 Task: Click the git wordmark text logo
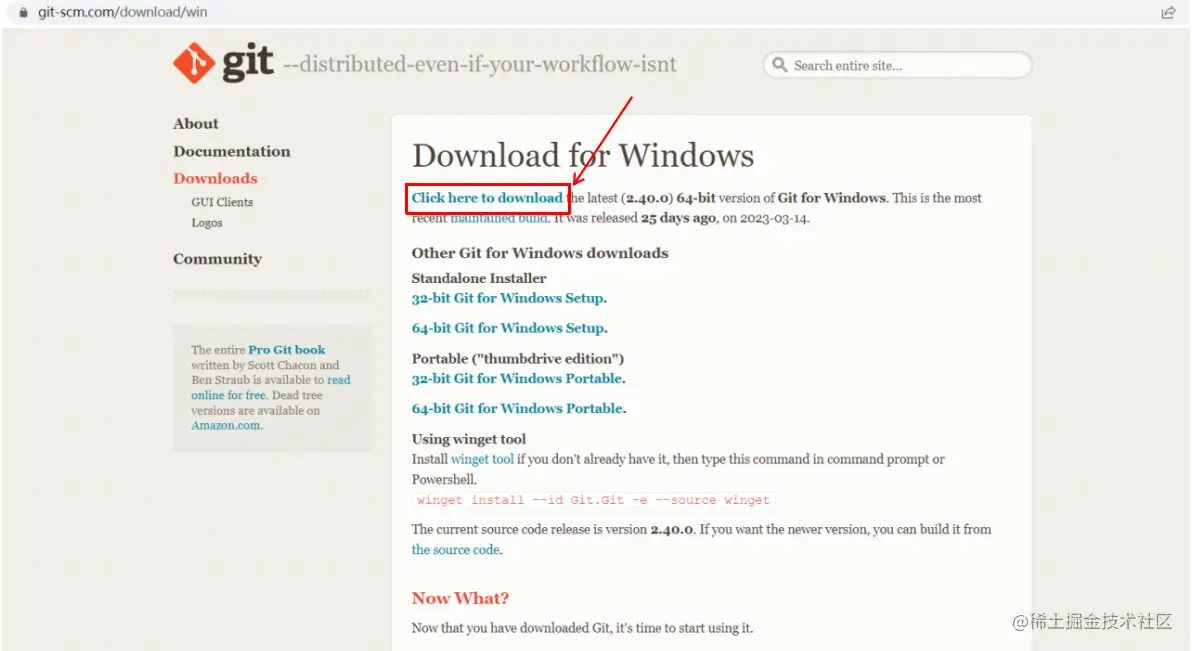coord(248,62)
